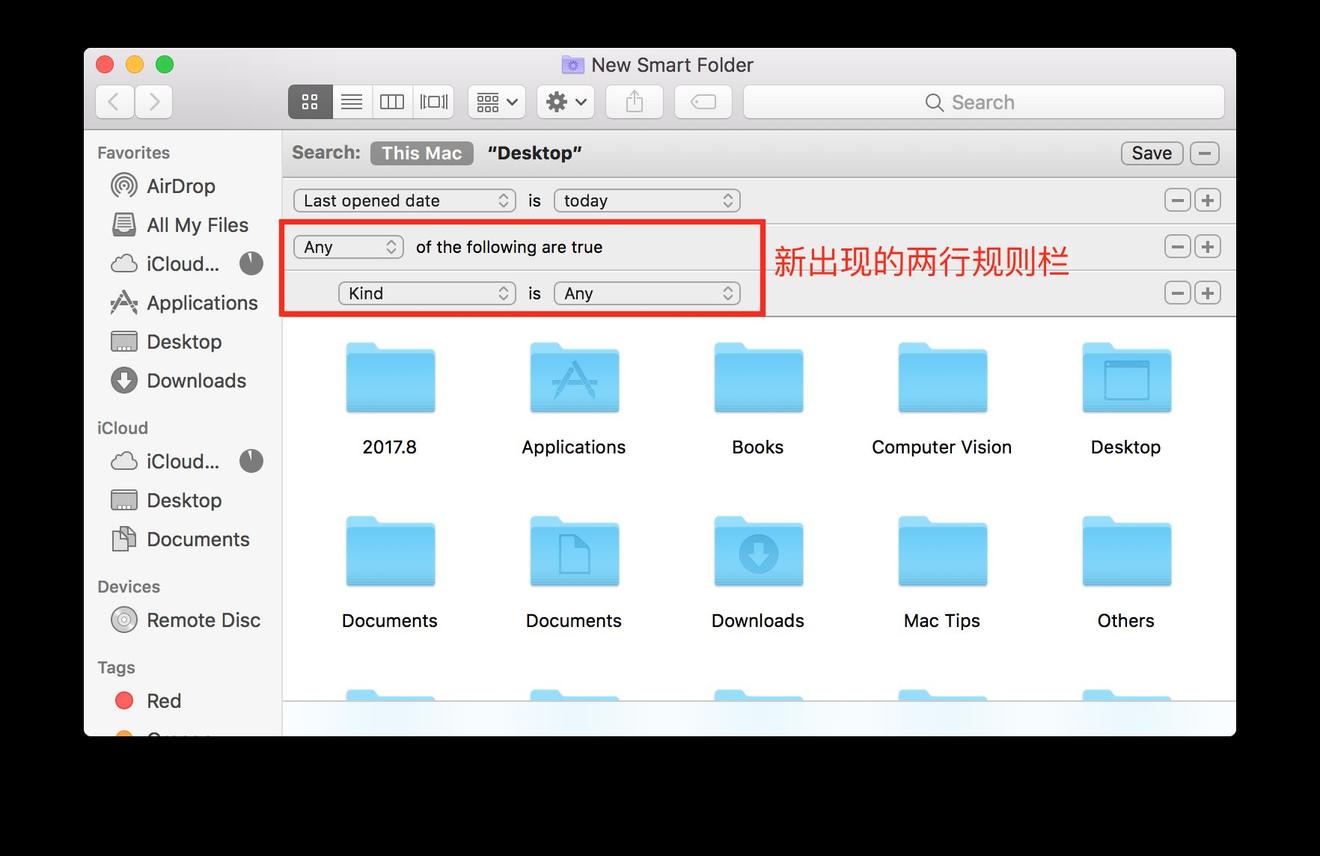Screen dimensions: 1320x856
Task: Add a new search rule with plus button
Action: click(1207, 200)
